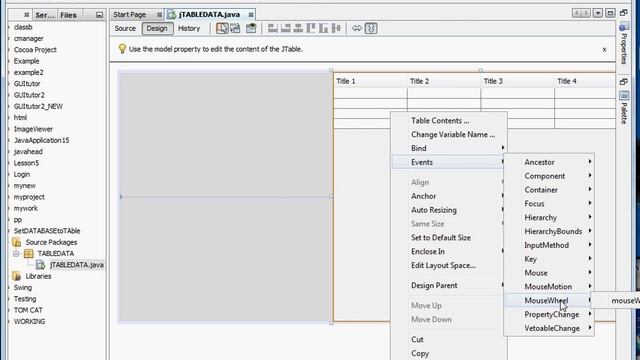Open the Anchor submenu
Image resolution: width=640 pixels, height=360 pixels.
[449, 196]
